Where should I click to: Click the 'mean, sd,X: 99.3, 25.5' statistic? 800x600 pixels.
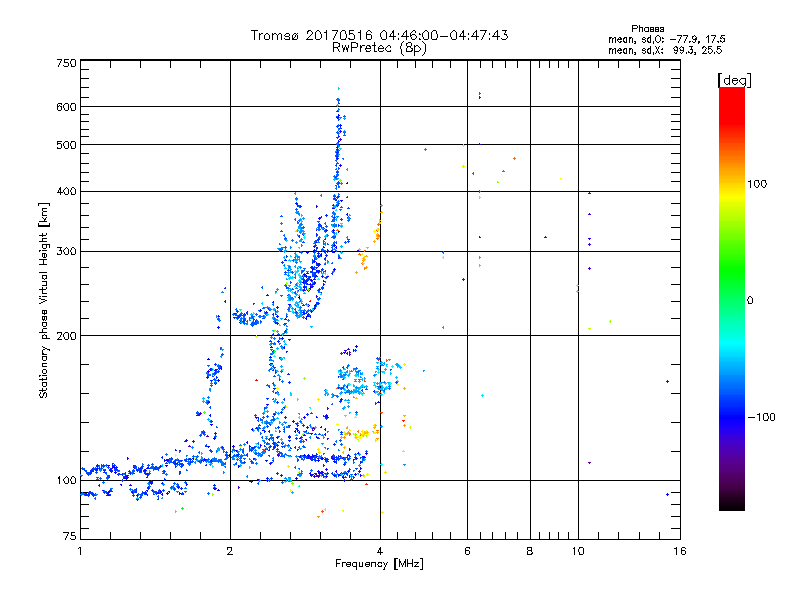(665, 50)
